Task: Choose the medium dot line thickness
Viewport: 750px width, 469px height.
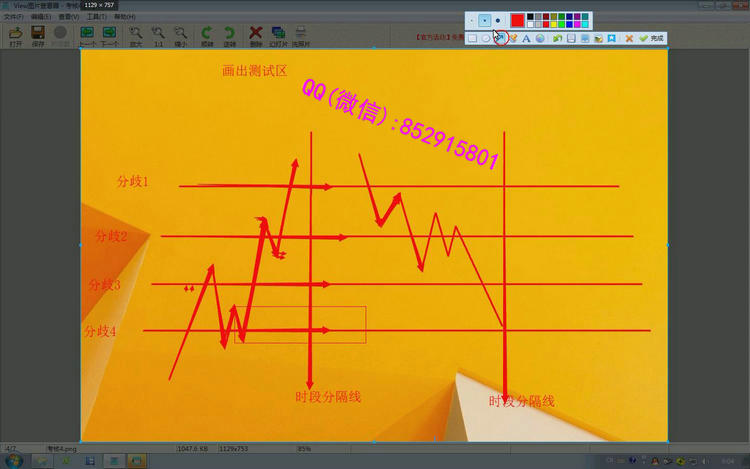Action: coord(485,20)
